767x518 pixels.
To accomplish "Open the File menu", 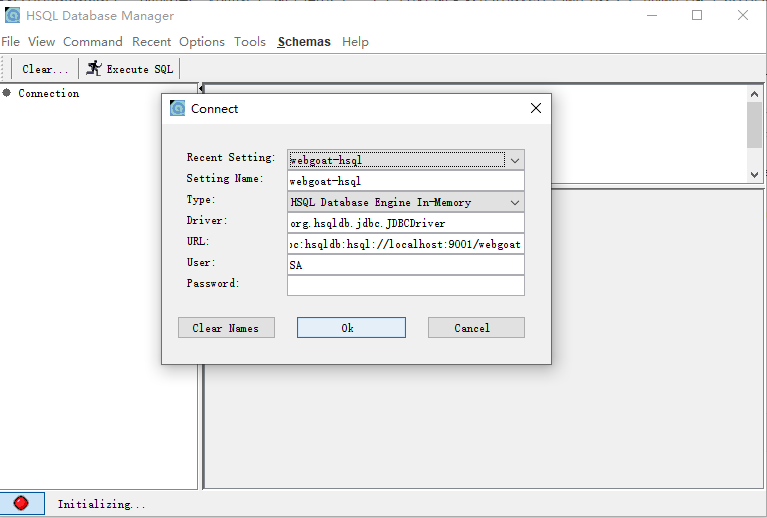I will pyautogui.click(x=10, y=42).
